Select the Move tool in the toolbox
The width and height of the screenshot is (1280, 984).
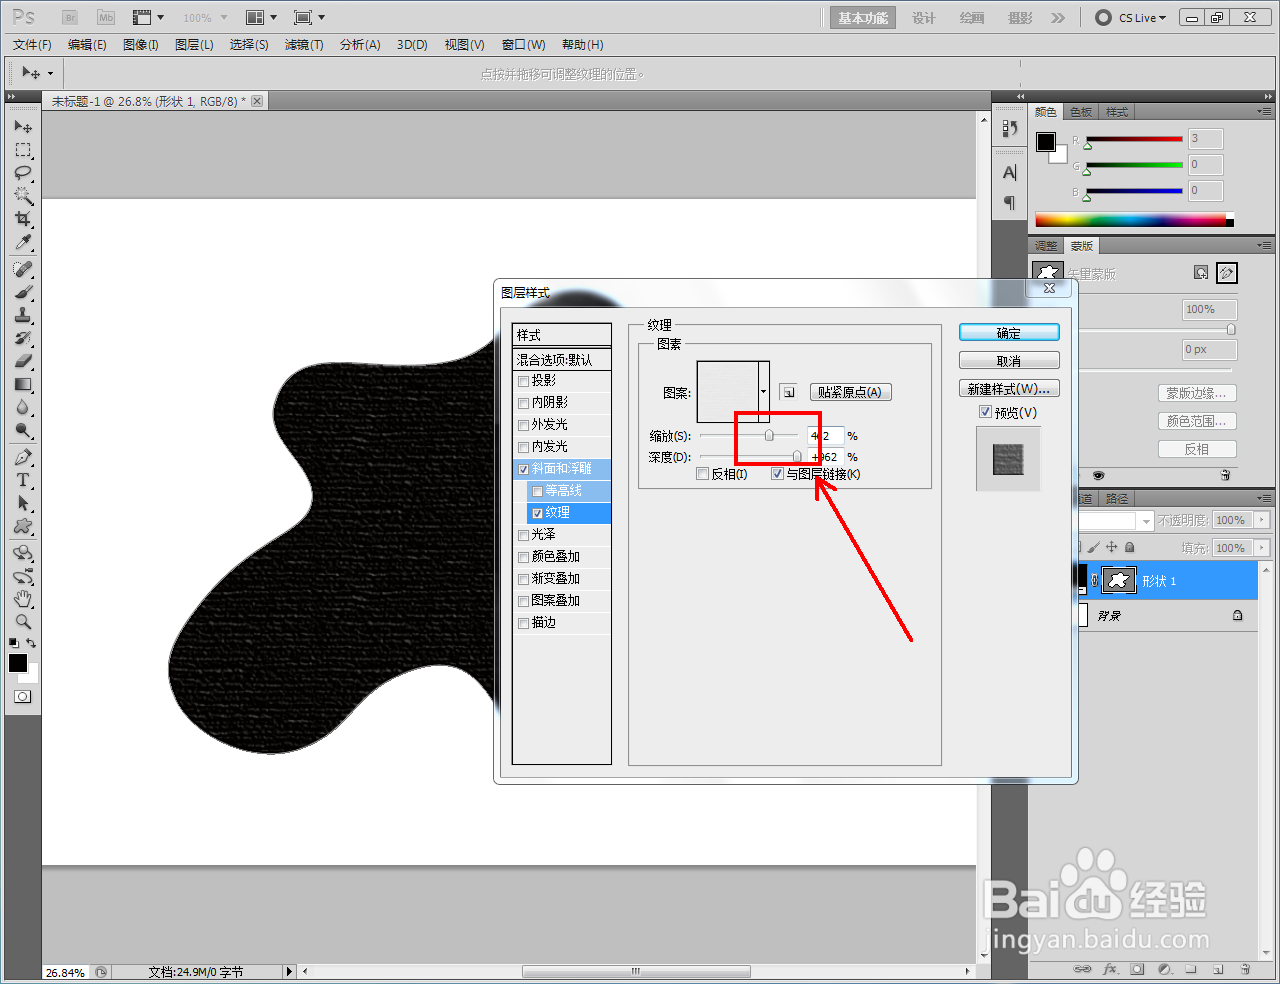point(23,127)
